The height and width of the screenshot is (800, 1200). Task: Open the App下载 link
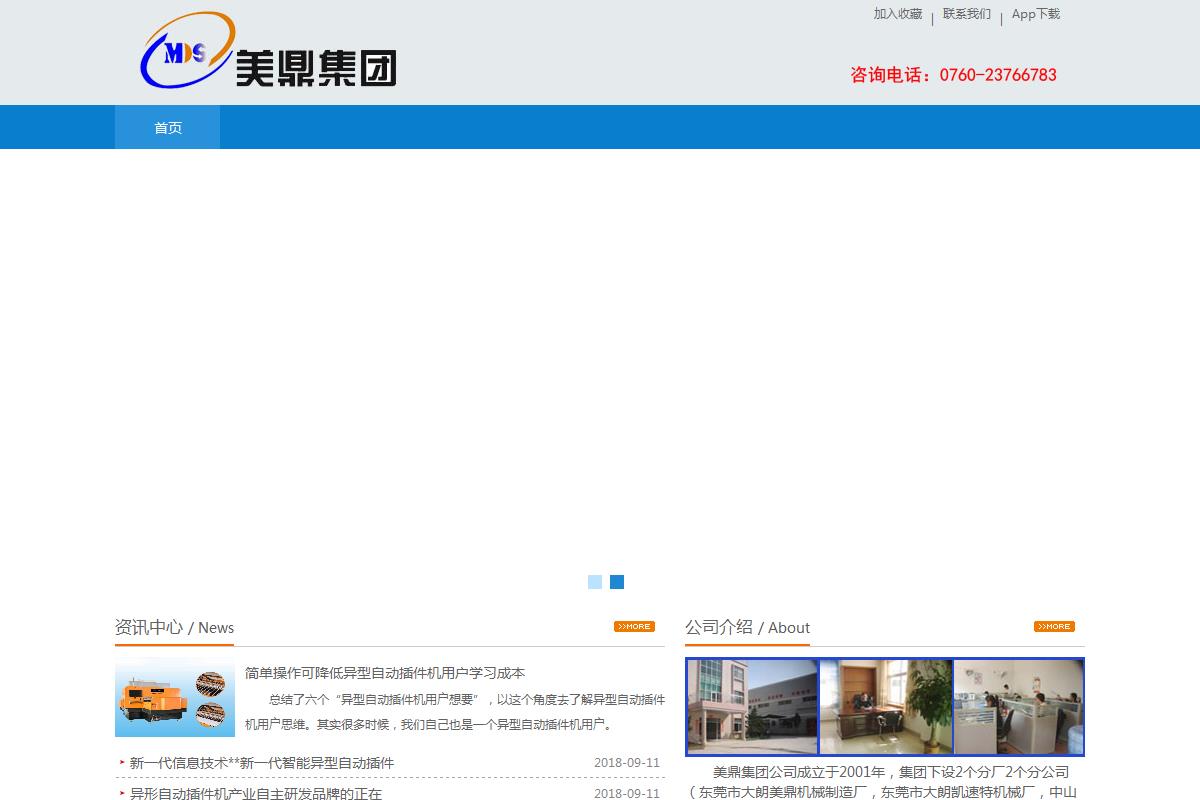[x=1035, y=14]
